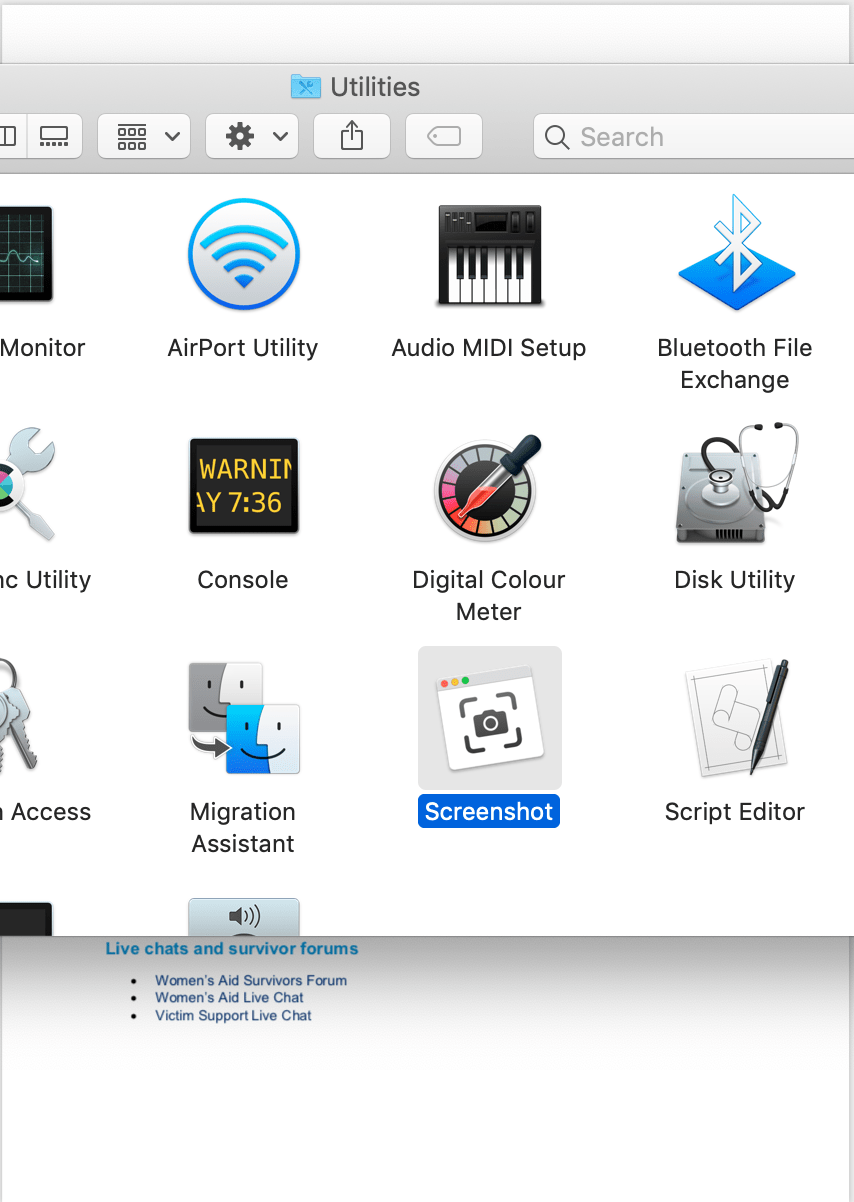The image size is (854, 1202).
Task: Select the ColorSync Utility wrench icon
Action: (x=26, y=486)
